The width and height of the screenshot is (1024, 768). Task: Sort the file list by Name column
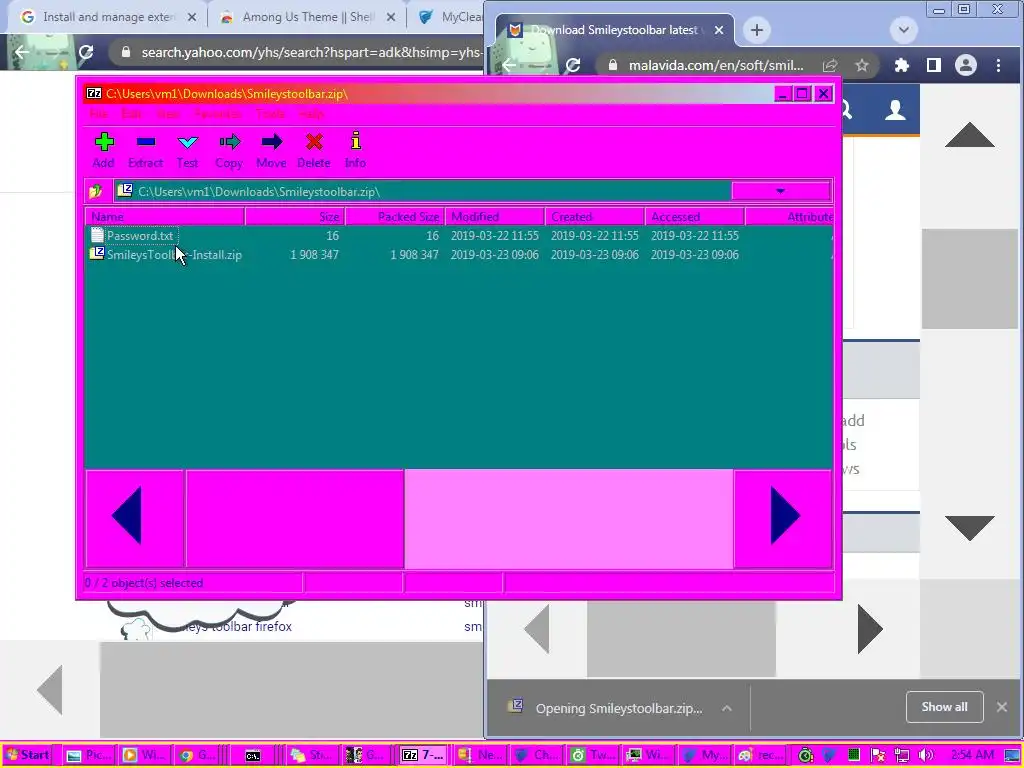pyautogui.click(x=165, y=216)
